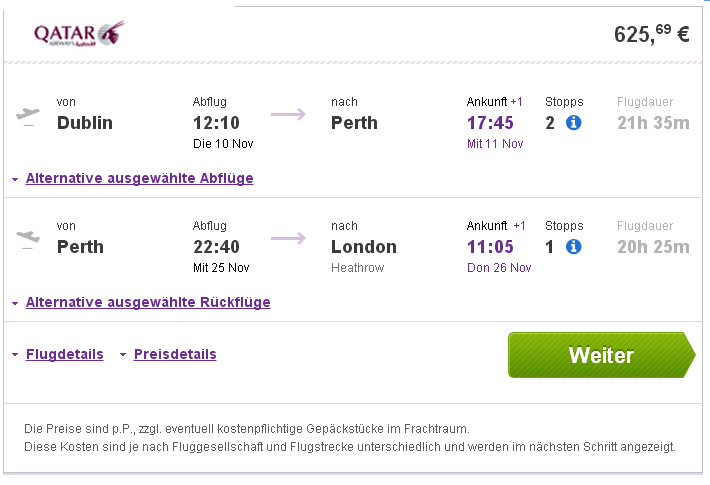Viewport: 710px width, 485px height.
Task: Expand the Preisdetails disclosure triangle
Action: pyautogui.click(x=123, y=355)
